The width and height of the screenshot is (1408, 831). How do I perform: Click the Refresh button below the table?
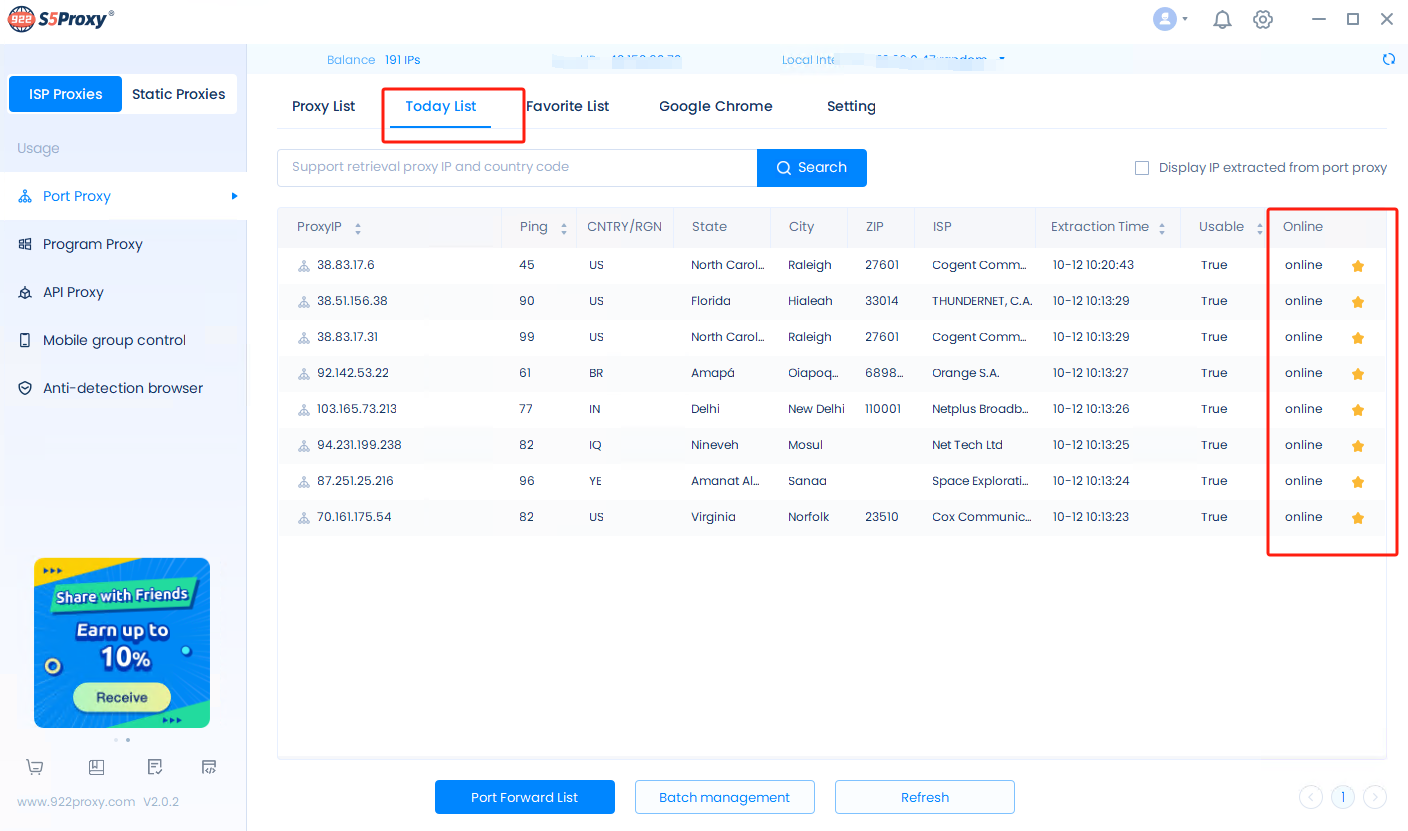click(x=925, y=797)
